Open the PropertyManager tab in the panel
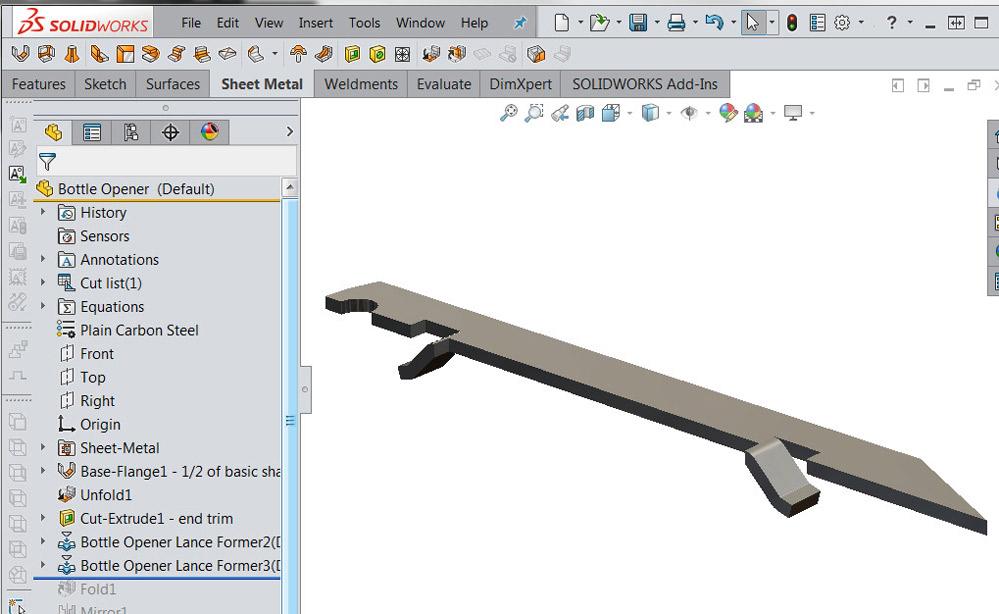The height and width of the screenshot is (614, 999). coord(92,132)
